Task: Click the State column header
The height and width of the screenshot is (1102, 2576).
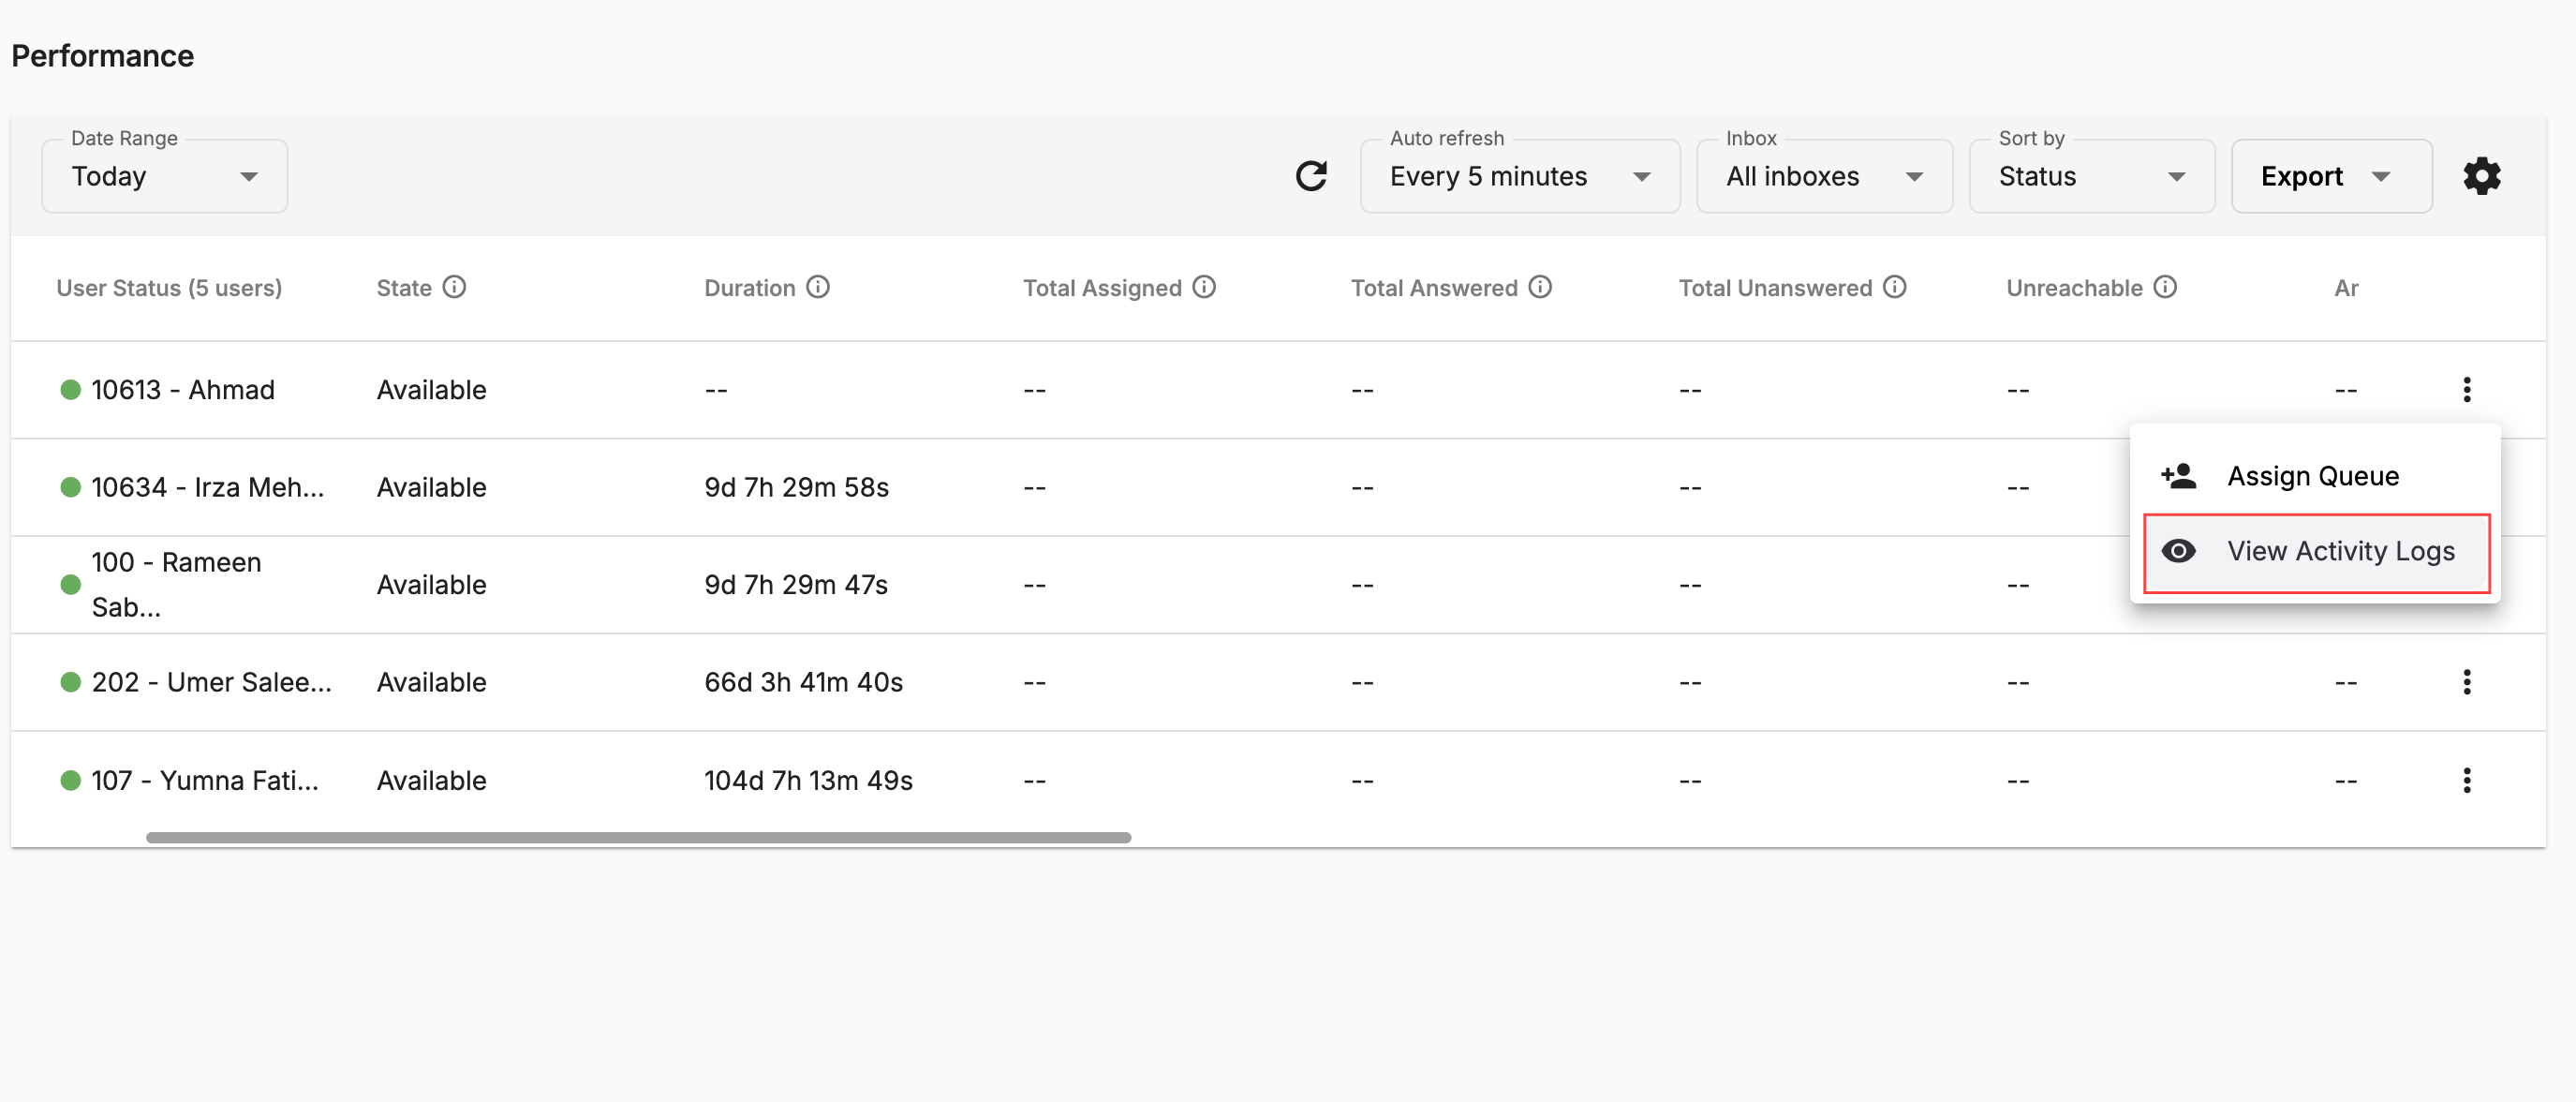Action: (404, 288)
